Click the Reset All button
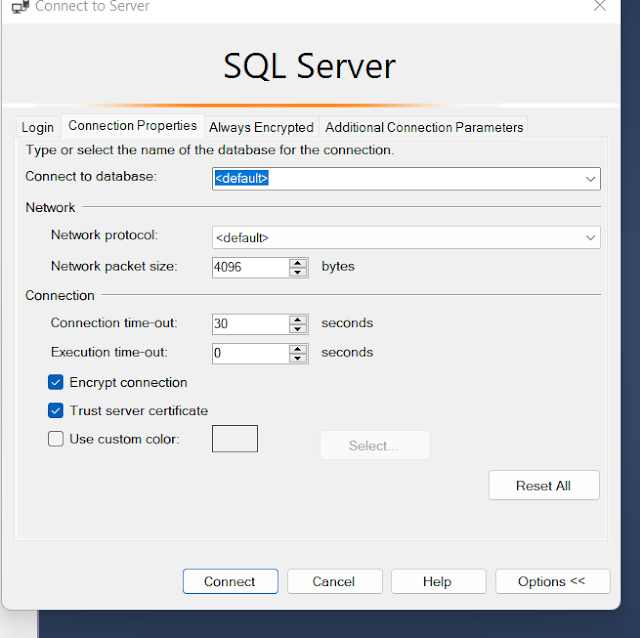This screenshot has width=640, height=638. pyautogui.click(x=544, y=485)
